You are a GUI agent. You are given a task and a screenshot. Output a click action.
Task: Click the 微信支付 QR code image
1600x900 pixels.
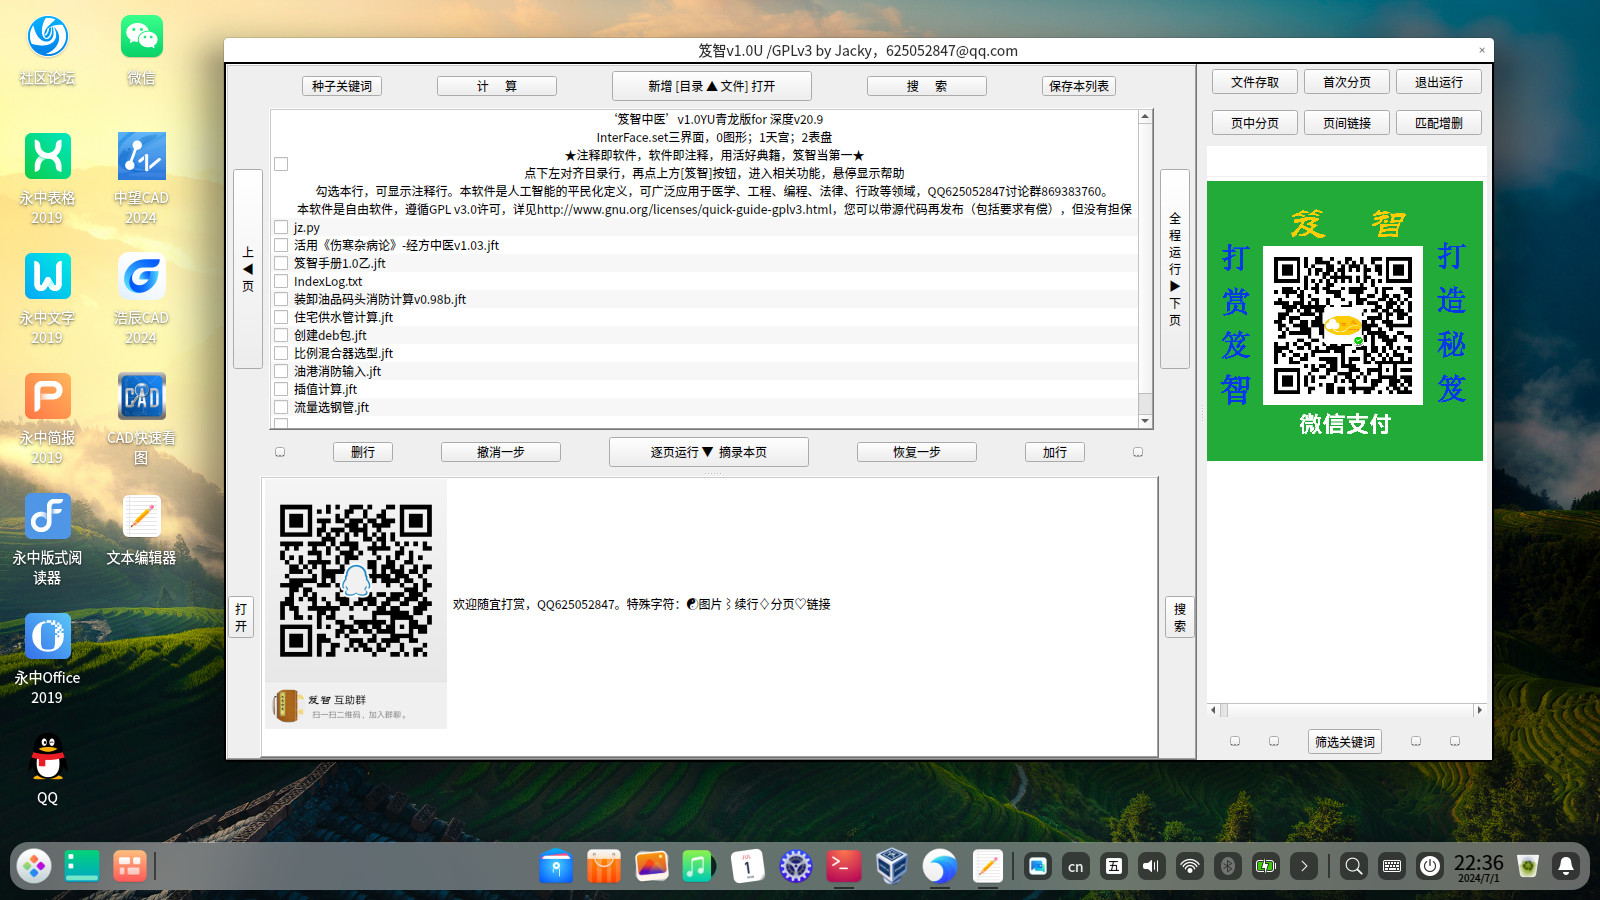click(x=1343, y=326)
